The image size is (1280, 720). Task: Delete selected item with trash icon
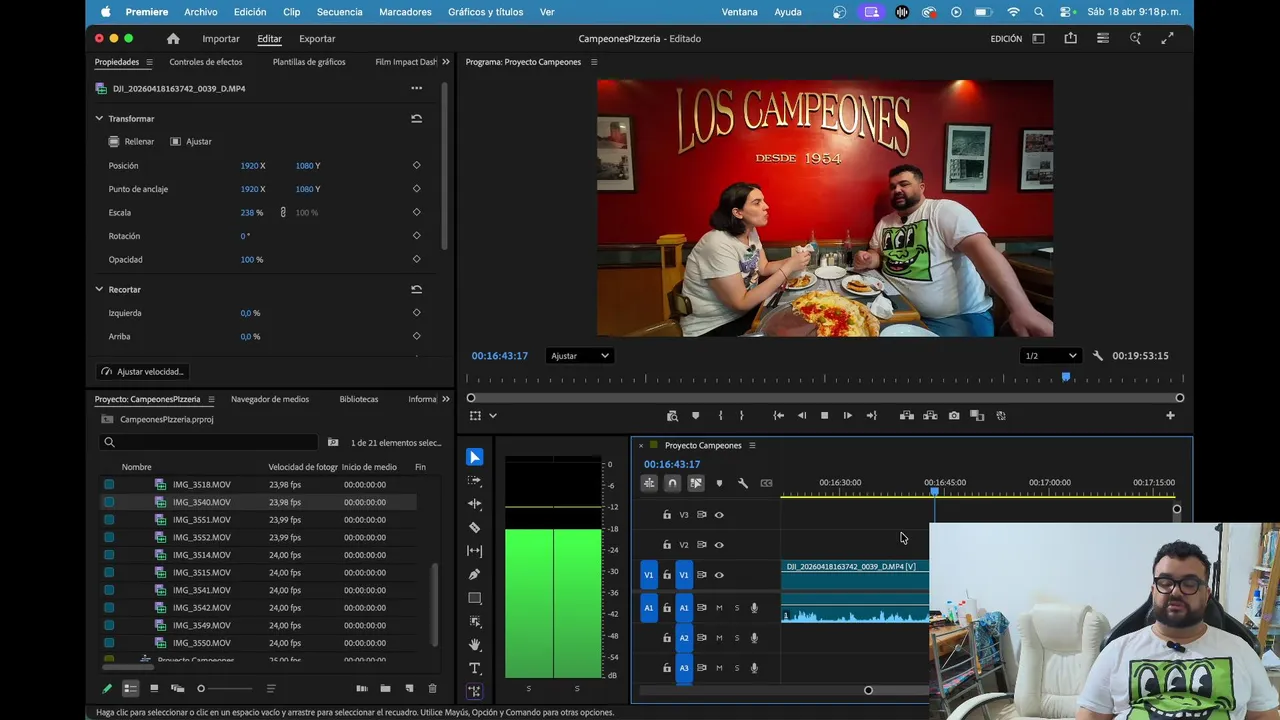coord(432,689)
